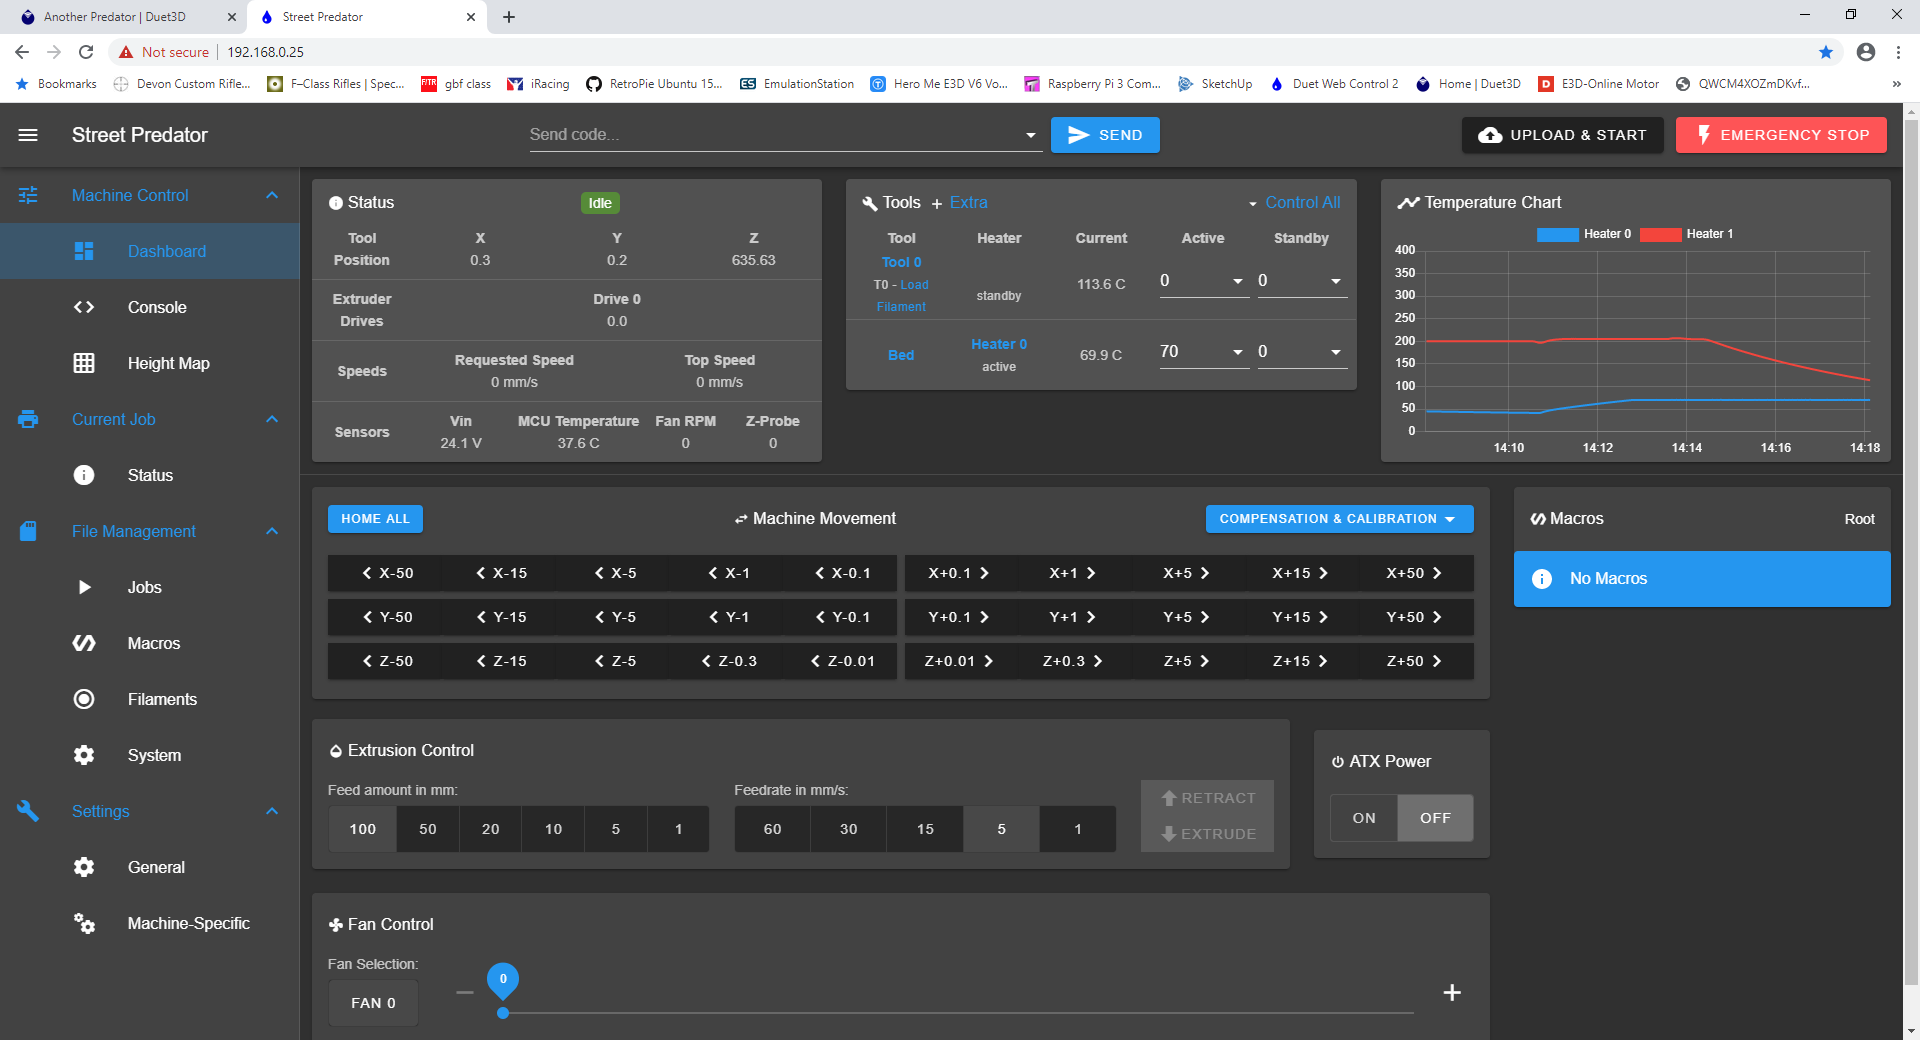The image size is (1920, 1040).
Task: Click the fan speed slider track
Action: point(958,1013)
